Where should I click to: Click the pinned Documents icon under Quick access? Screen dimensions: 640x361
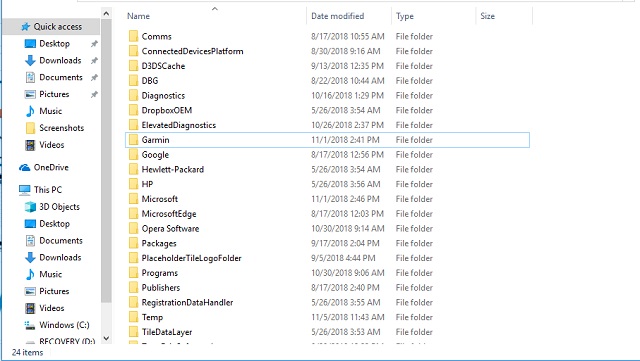click(30, 77)
